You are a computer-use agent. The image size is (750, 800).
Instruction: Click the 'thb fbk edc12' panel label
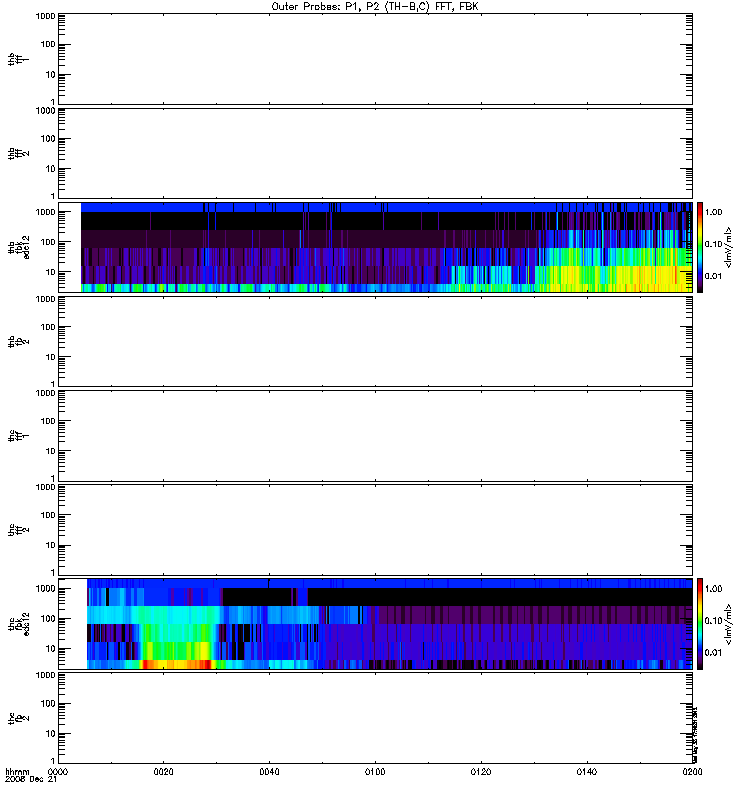[x=19, y=247]
